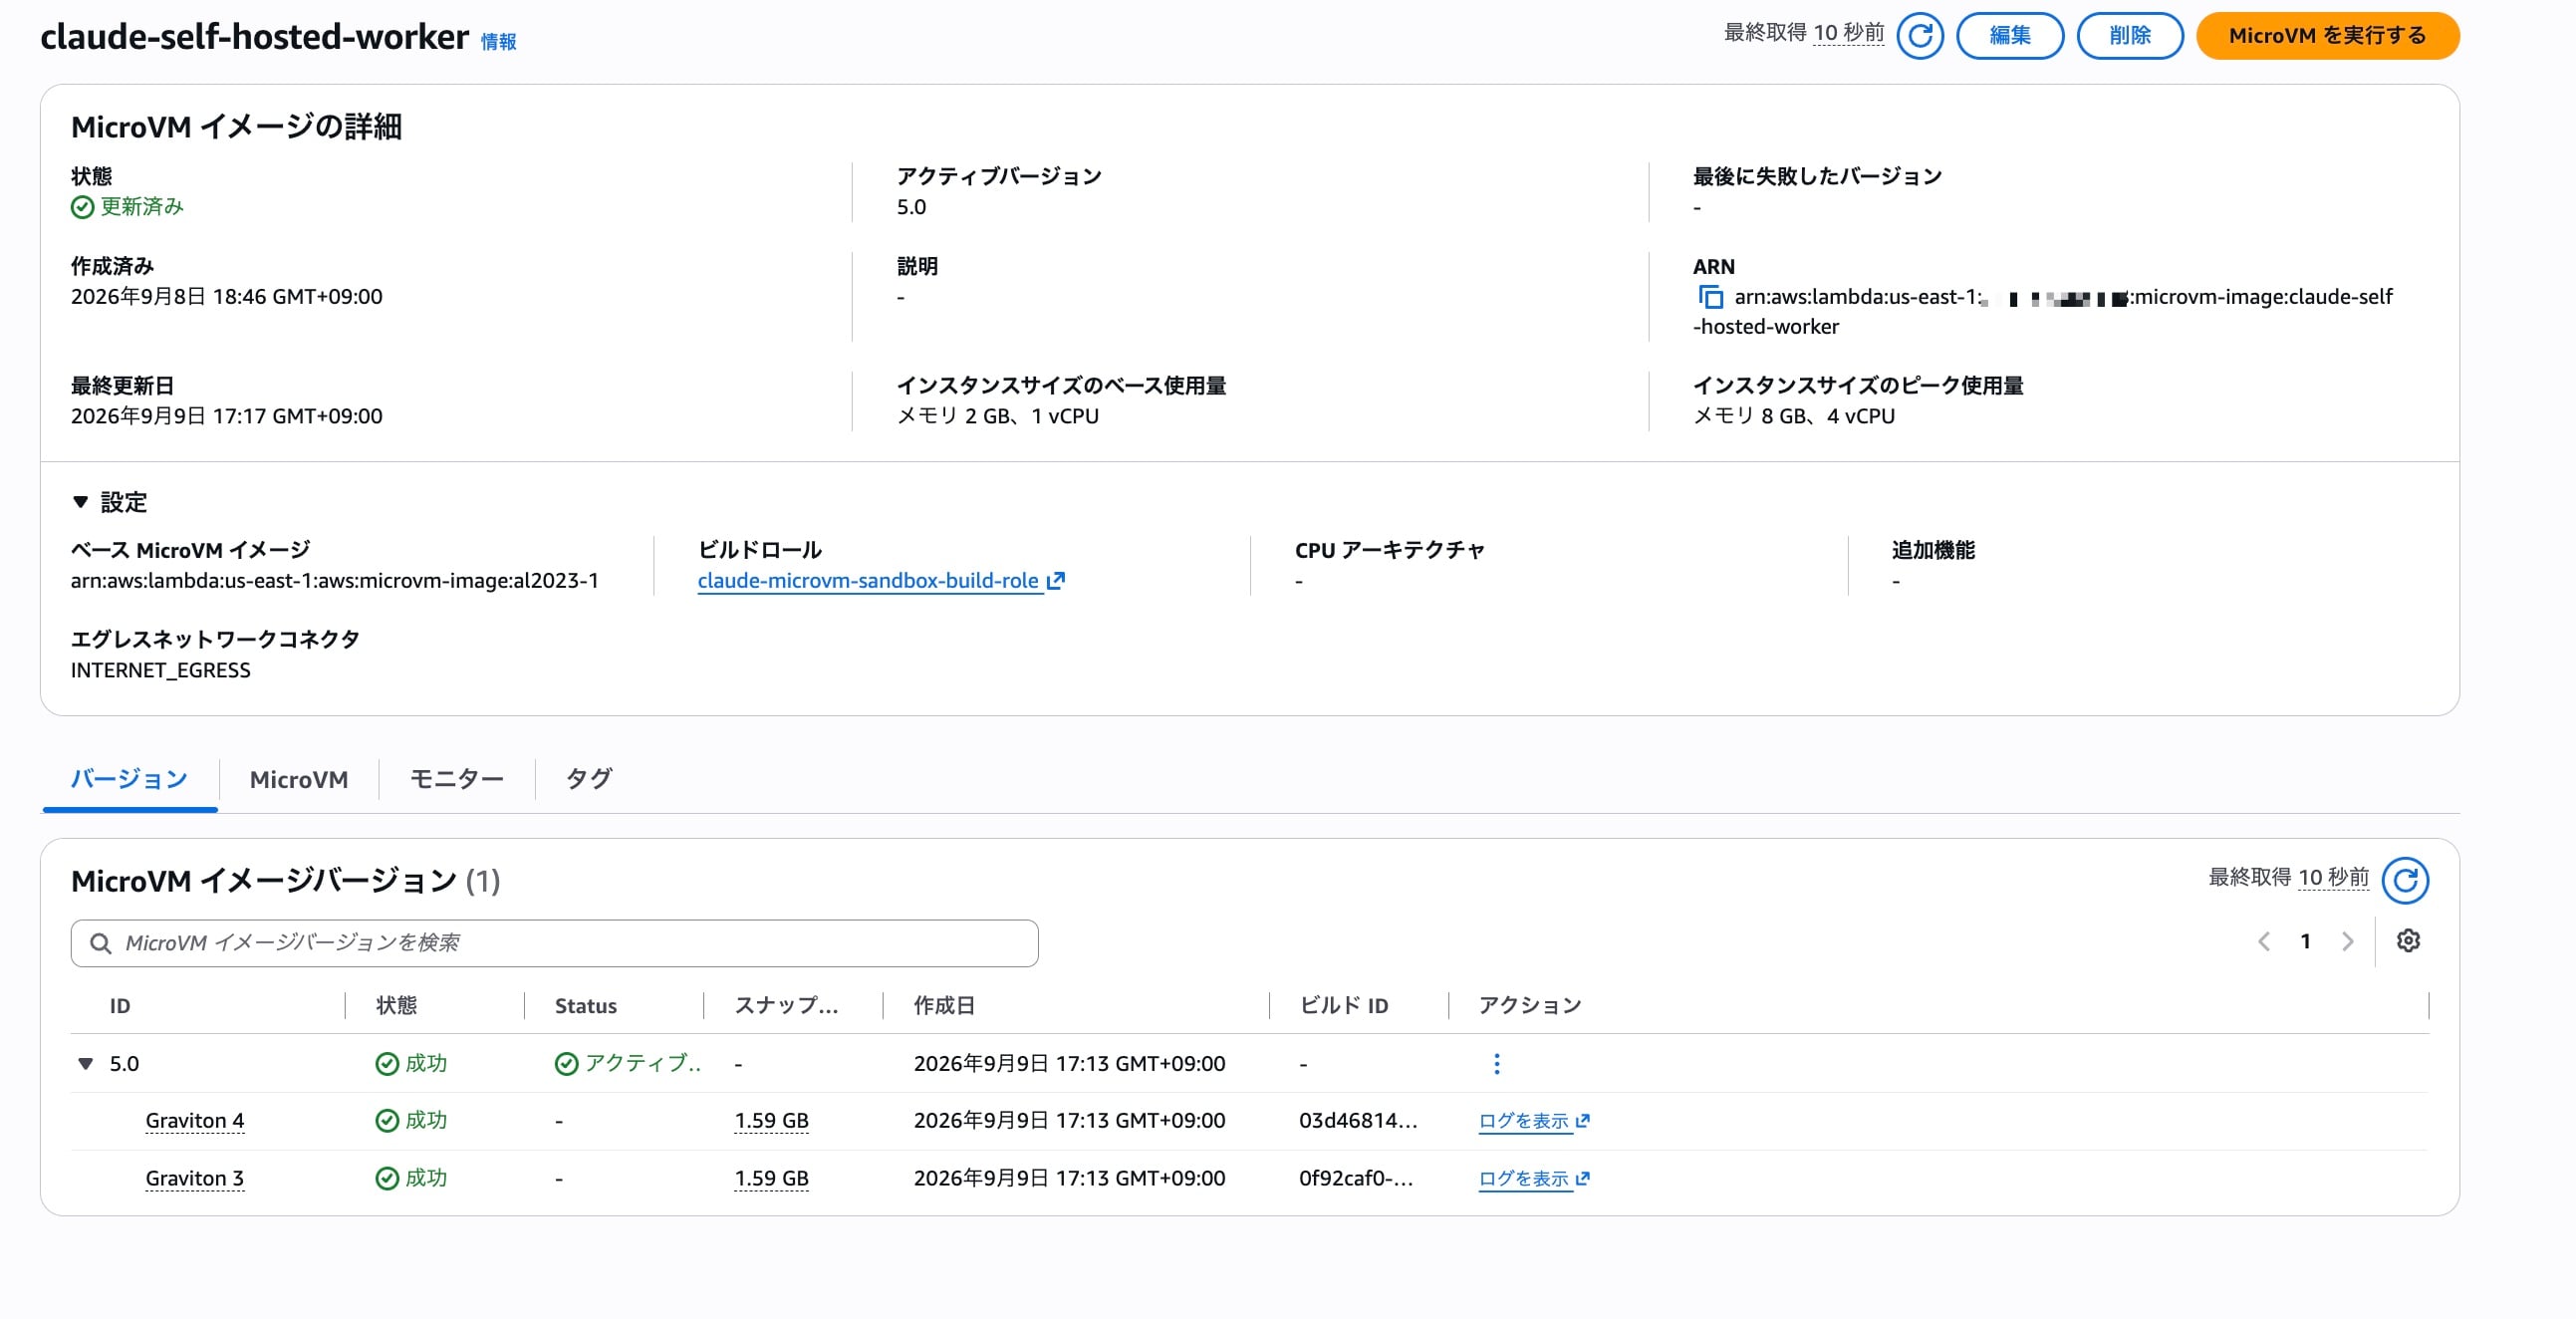Screen dimensions: 2576x1319
Task: Switch to the MicroVM tab
Action: click(299, 779)
